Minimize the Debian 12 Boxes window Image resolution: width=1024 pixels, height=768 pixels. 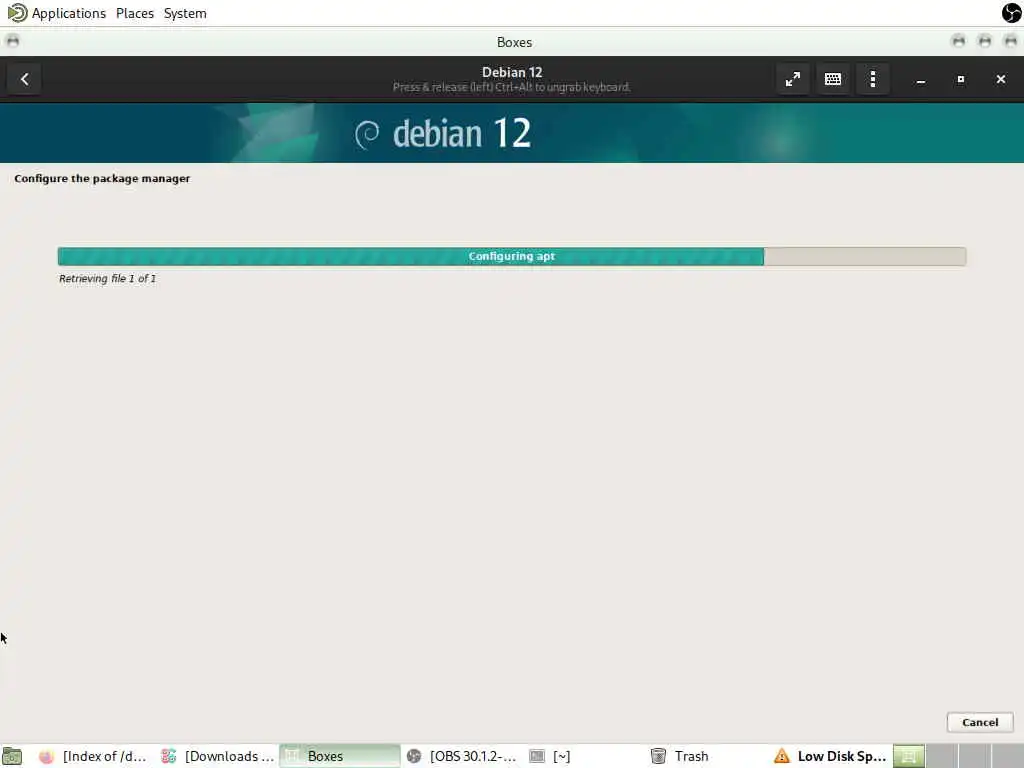tap(921, 79)
